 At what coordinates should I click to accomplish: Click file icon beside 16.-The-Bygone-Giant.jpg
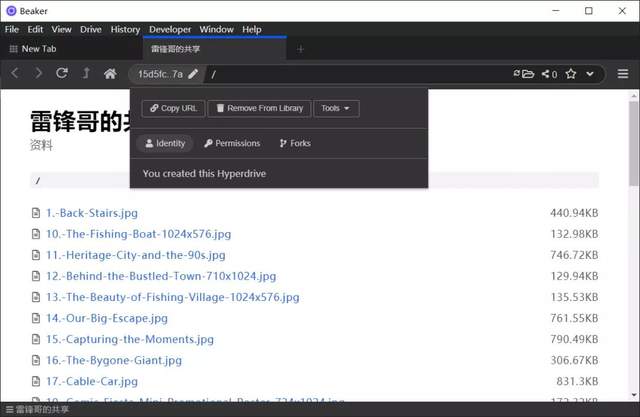pyautogui.click(x=36, y=360)
